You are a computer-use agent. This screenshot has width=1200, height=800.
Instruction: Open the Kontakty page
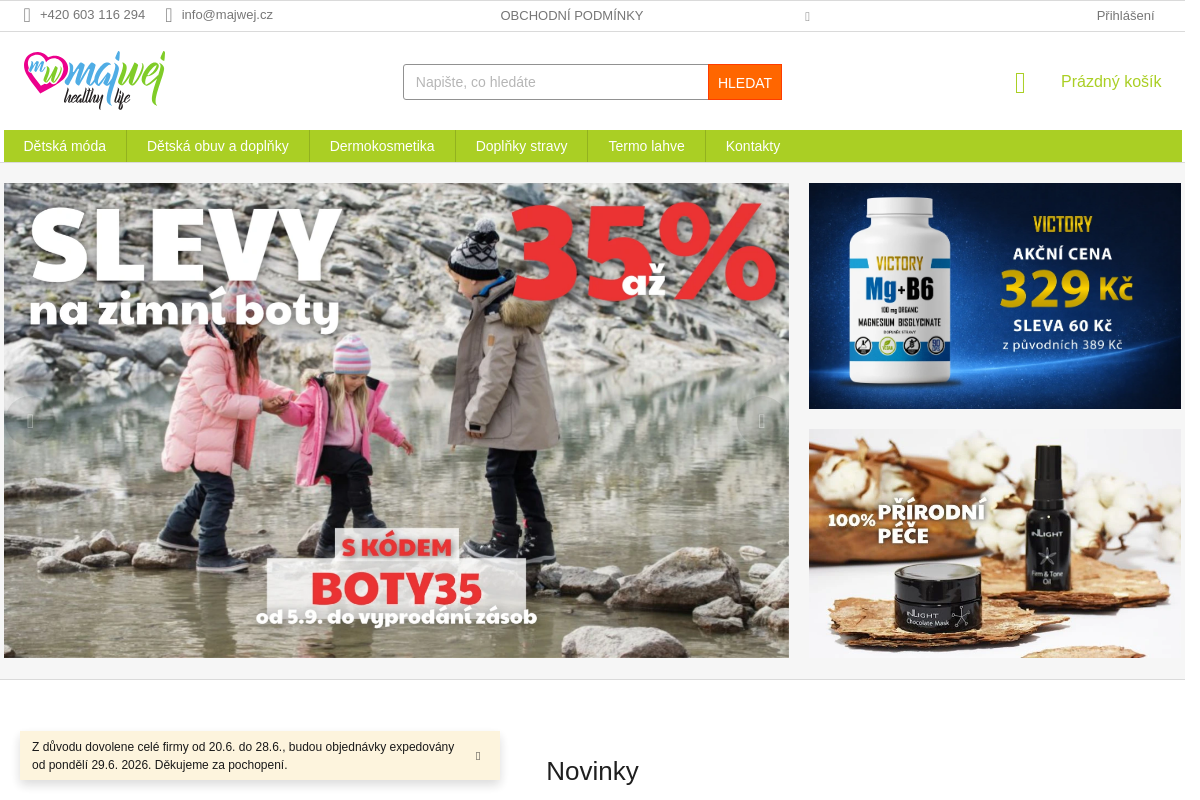point(753,146)
